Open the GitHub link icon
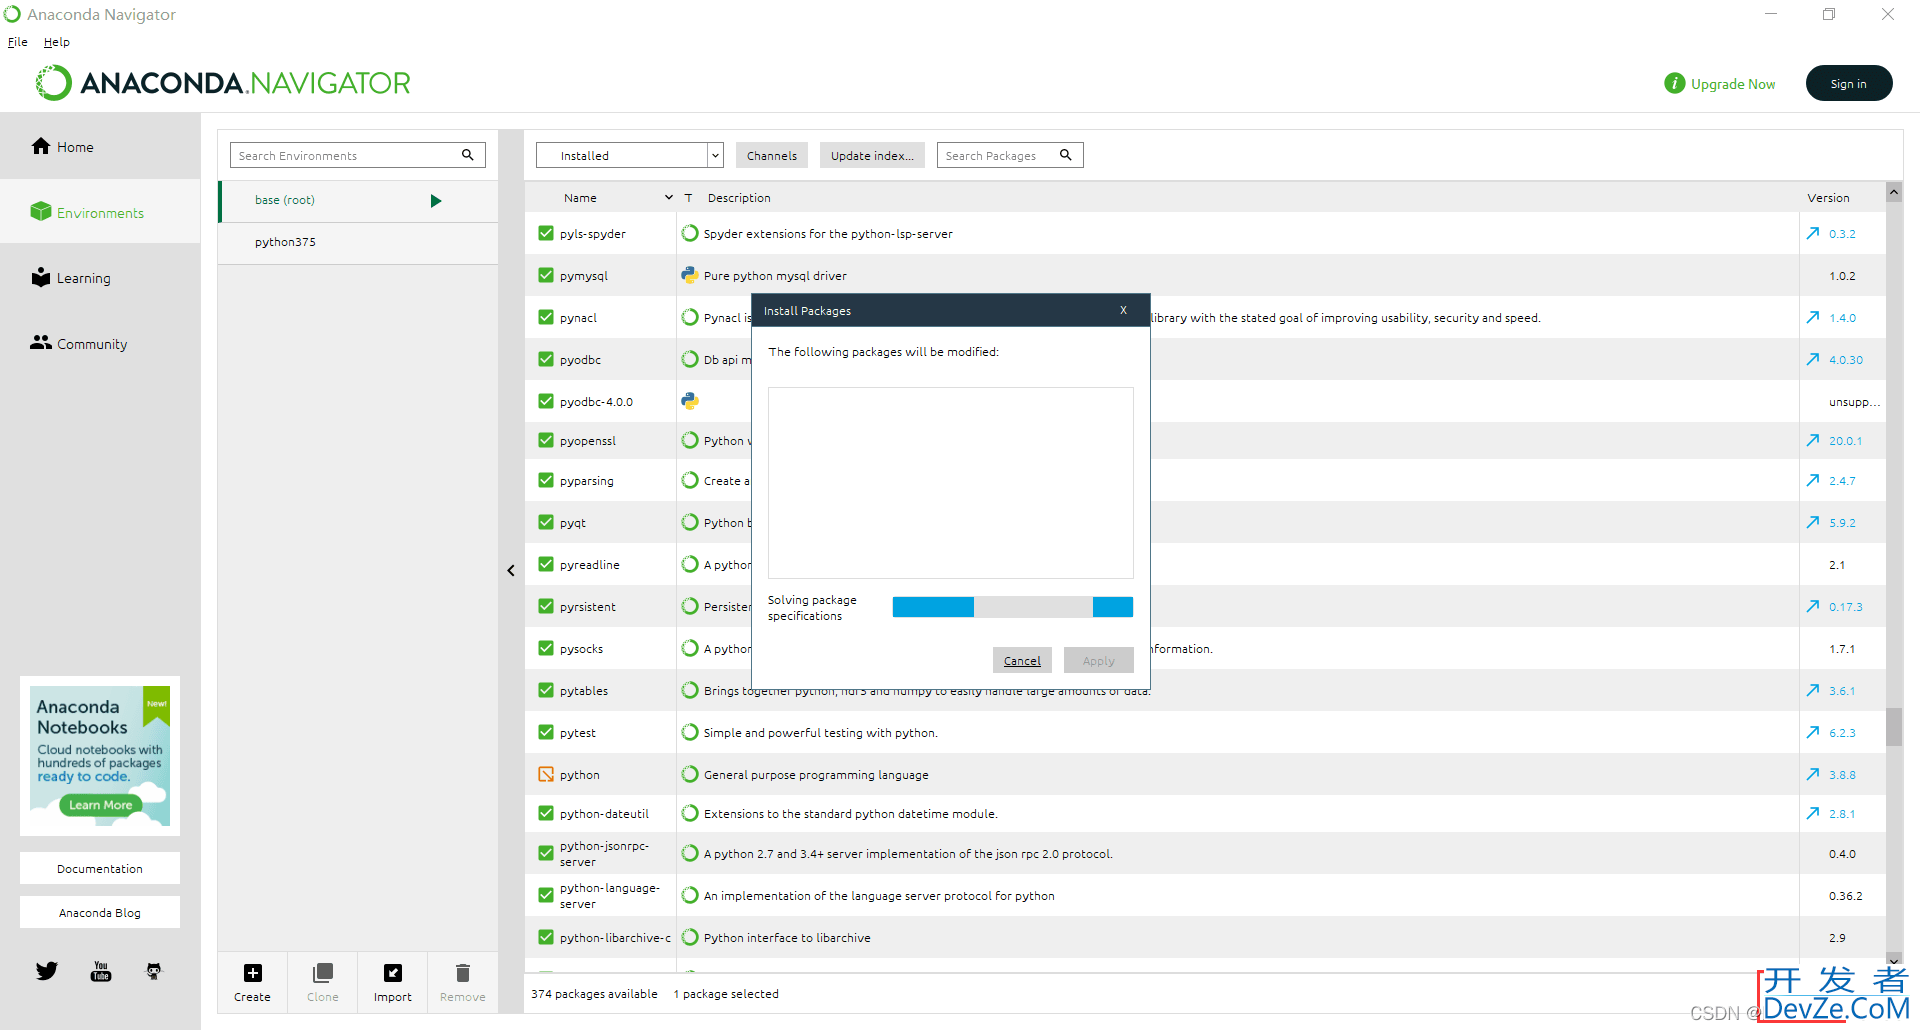This screenshot has height=1030, width=1920. coord(154,971)
